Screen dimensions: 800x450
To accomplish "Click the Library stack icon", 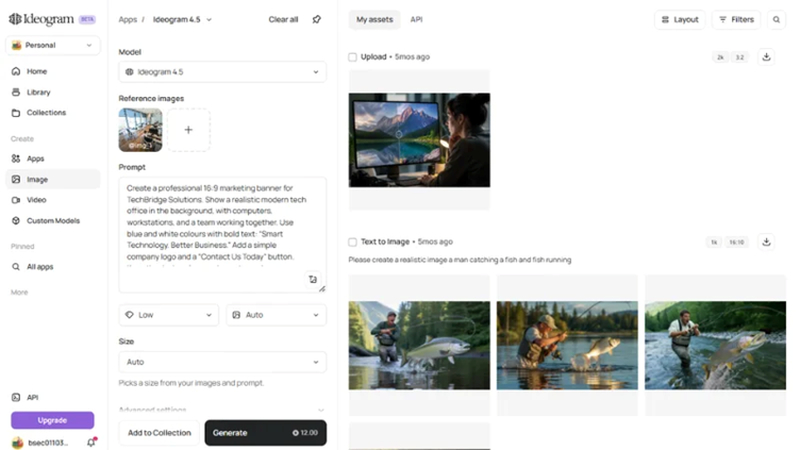I will [x=16, y=92].
